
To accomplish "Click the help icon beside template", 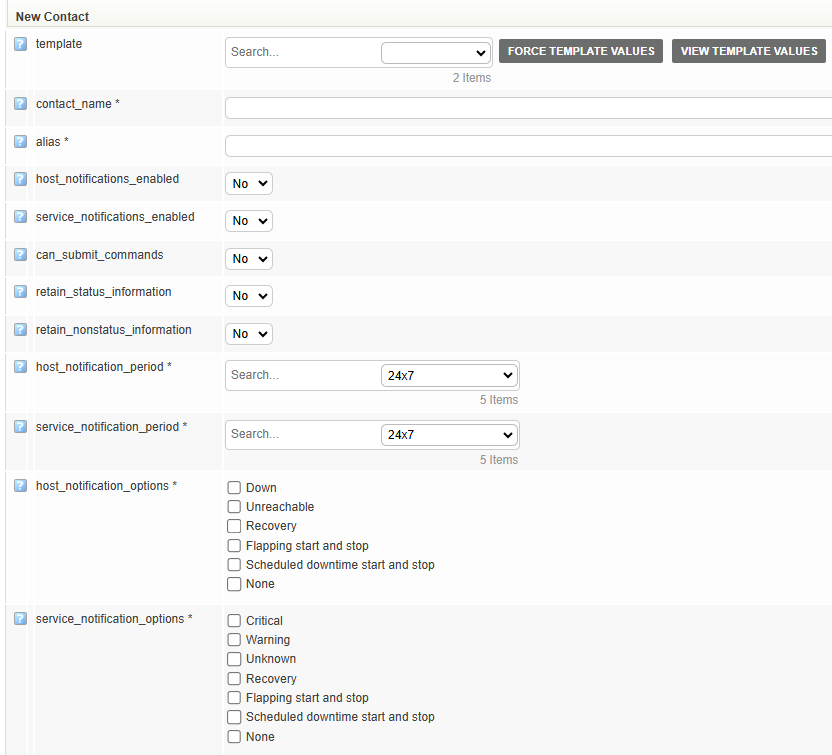I will coord(20,45).
